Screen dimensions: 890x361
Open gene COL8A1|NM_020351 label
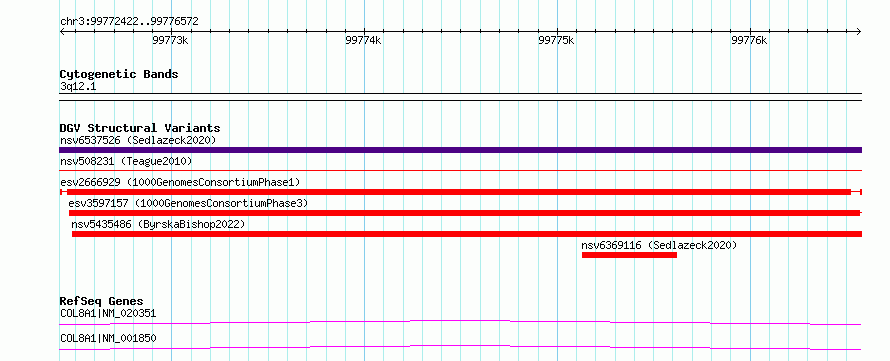click(108, 313)
